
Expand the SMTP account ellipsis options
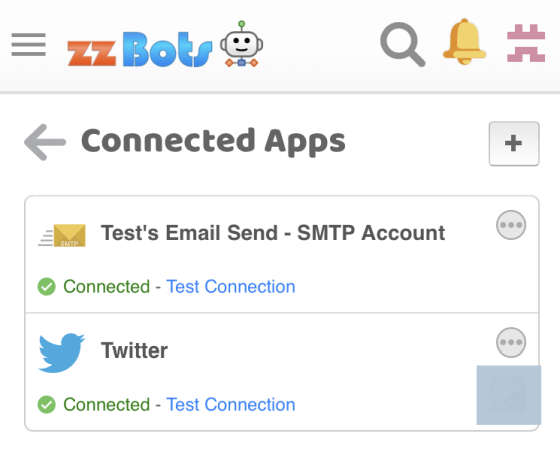tap(511, 225)
